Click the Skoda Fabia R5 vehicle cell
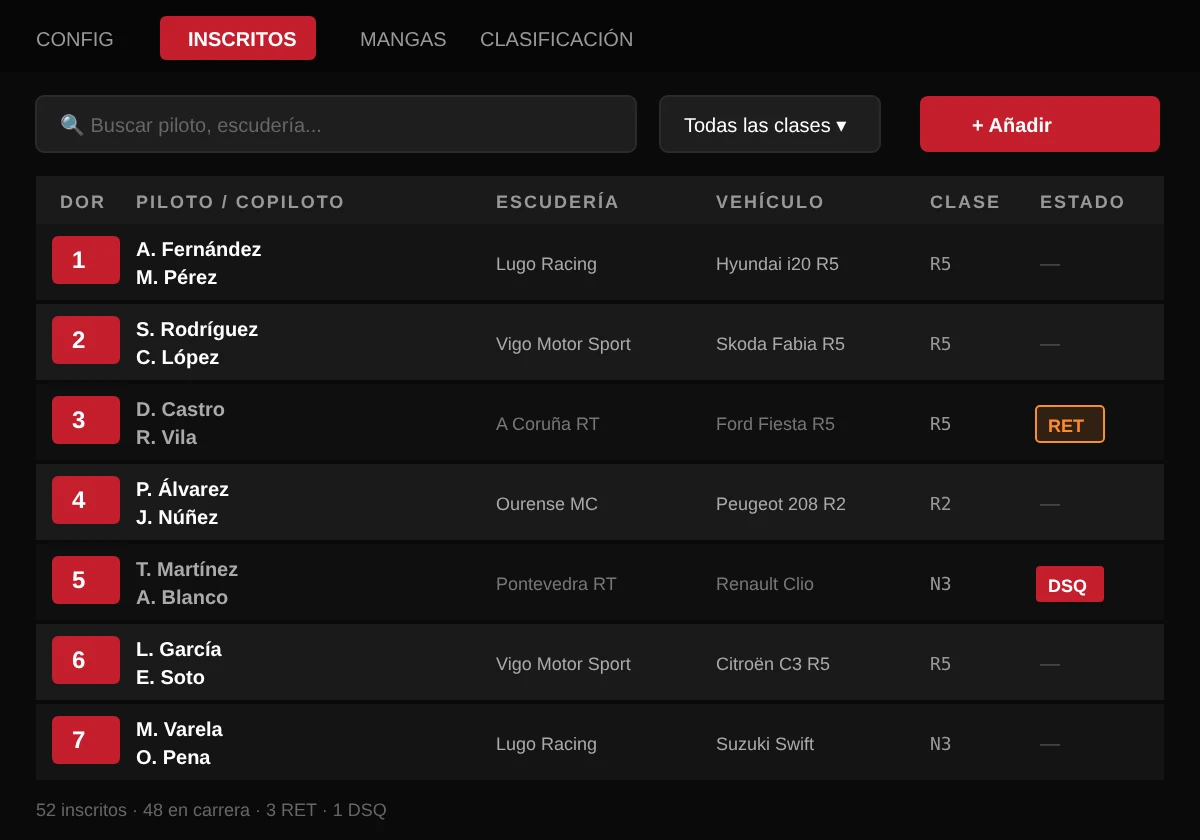The width and height of the screenshot is (1200, 840). click(780, 344)
